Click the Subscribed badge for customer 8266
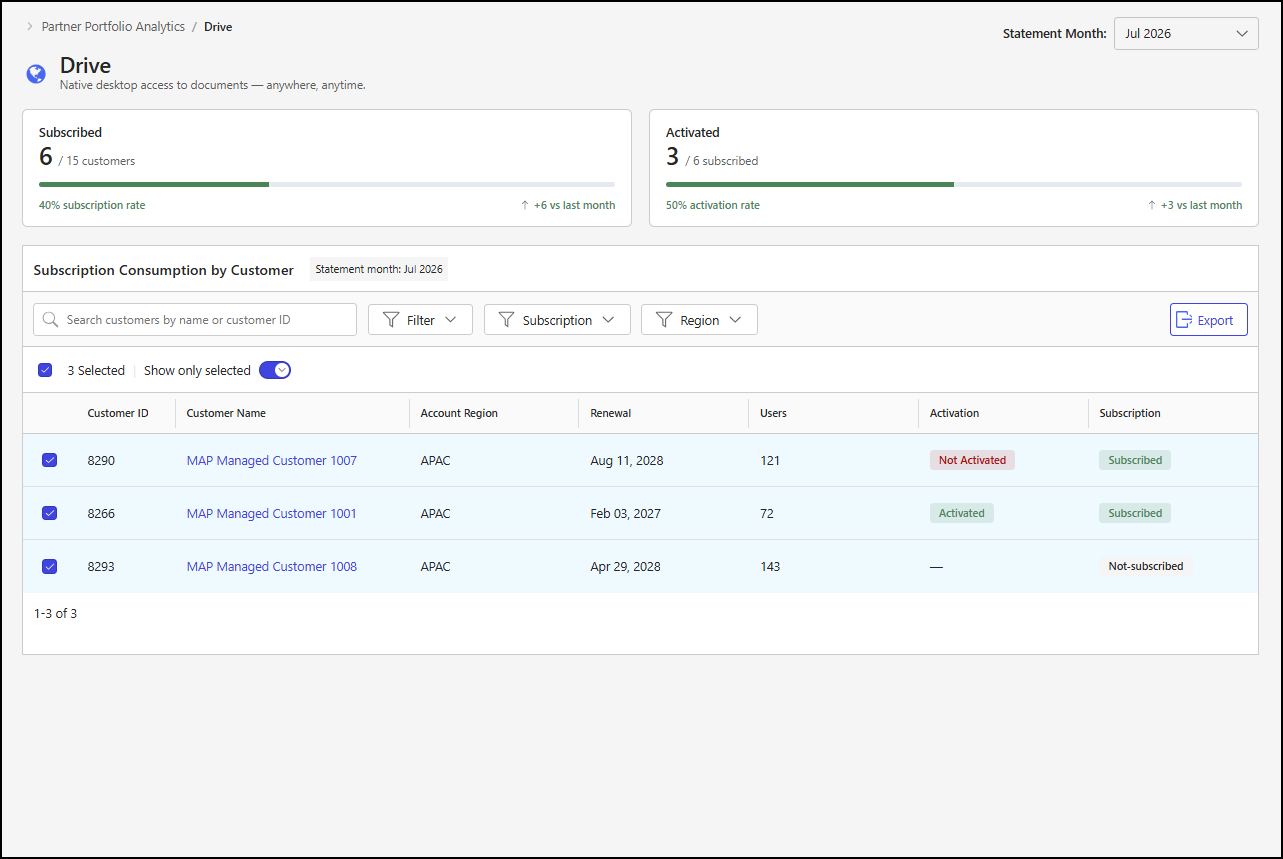The image size is (1283, 859). coord(1135,513)
